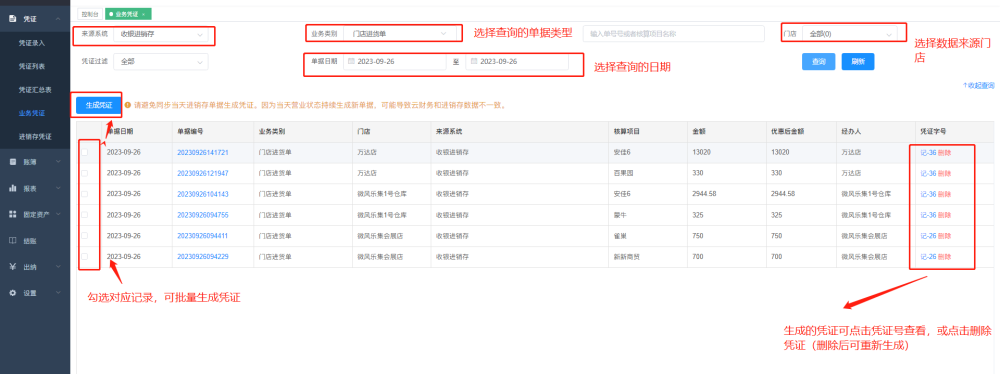Click 删除 in the 新新商贸 row
This screenshot has height=374, width=1000.
coord(945,257)
